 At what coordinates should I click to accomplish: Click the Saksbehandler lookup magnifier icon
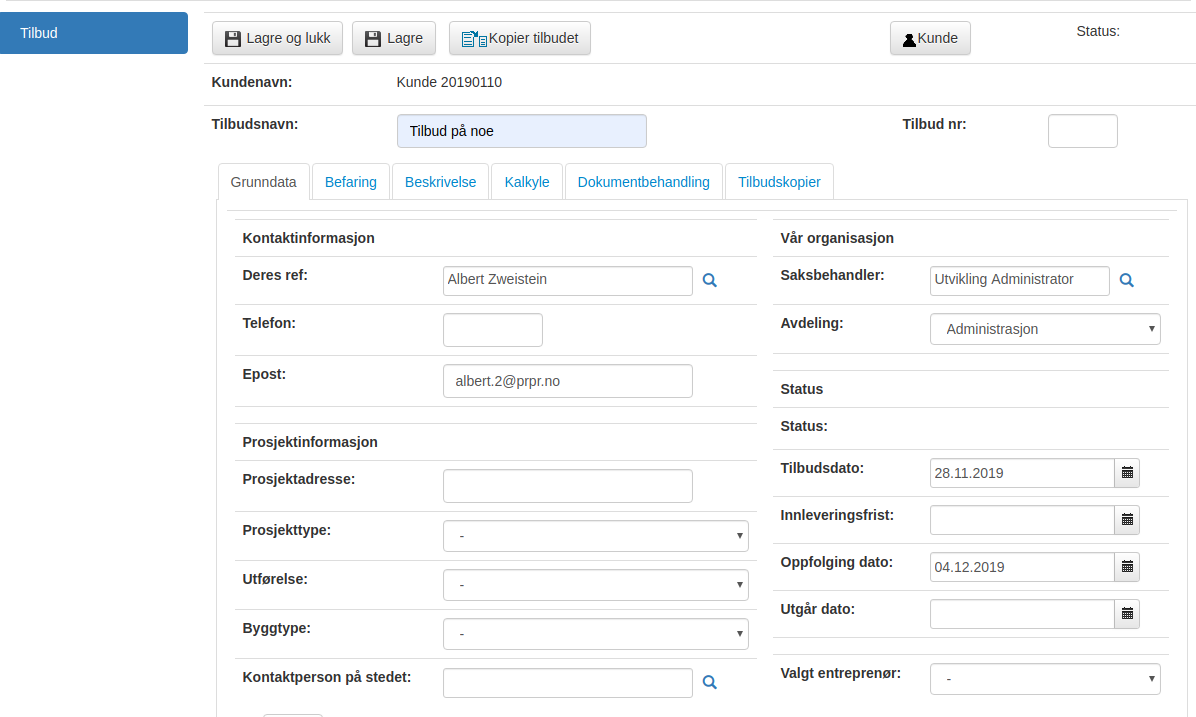point(1126,280)
